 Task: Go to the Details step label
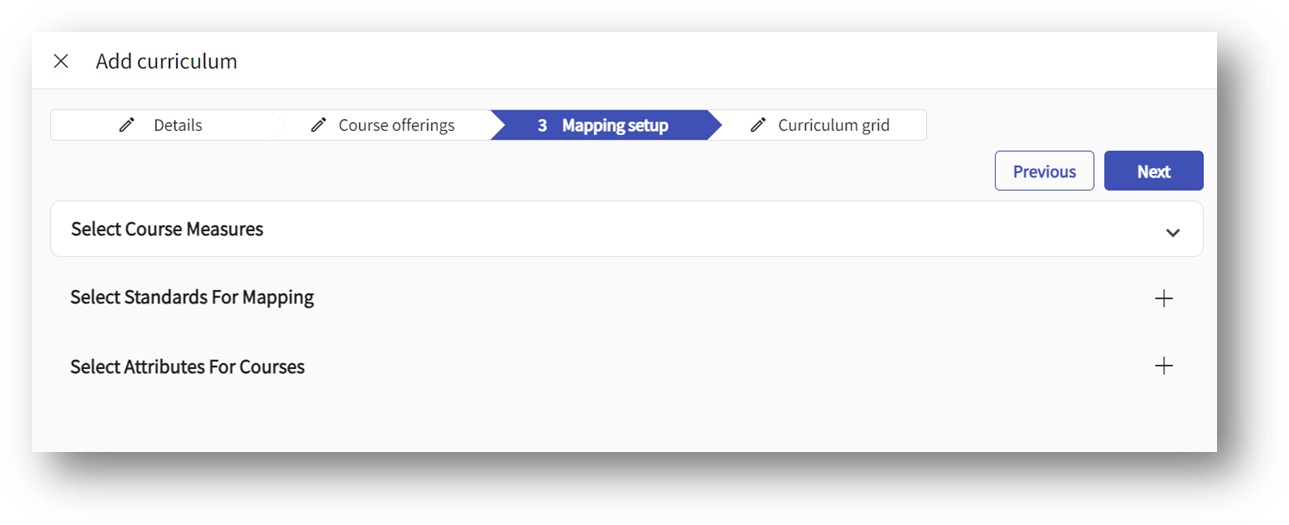pyautogui.click(x=178, y=126)
